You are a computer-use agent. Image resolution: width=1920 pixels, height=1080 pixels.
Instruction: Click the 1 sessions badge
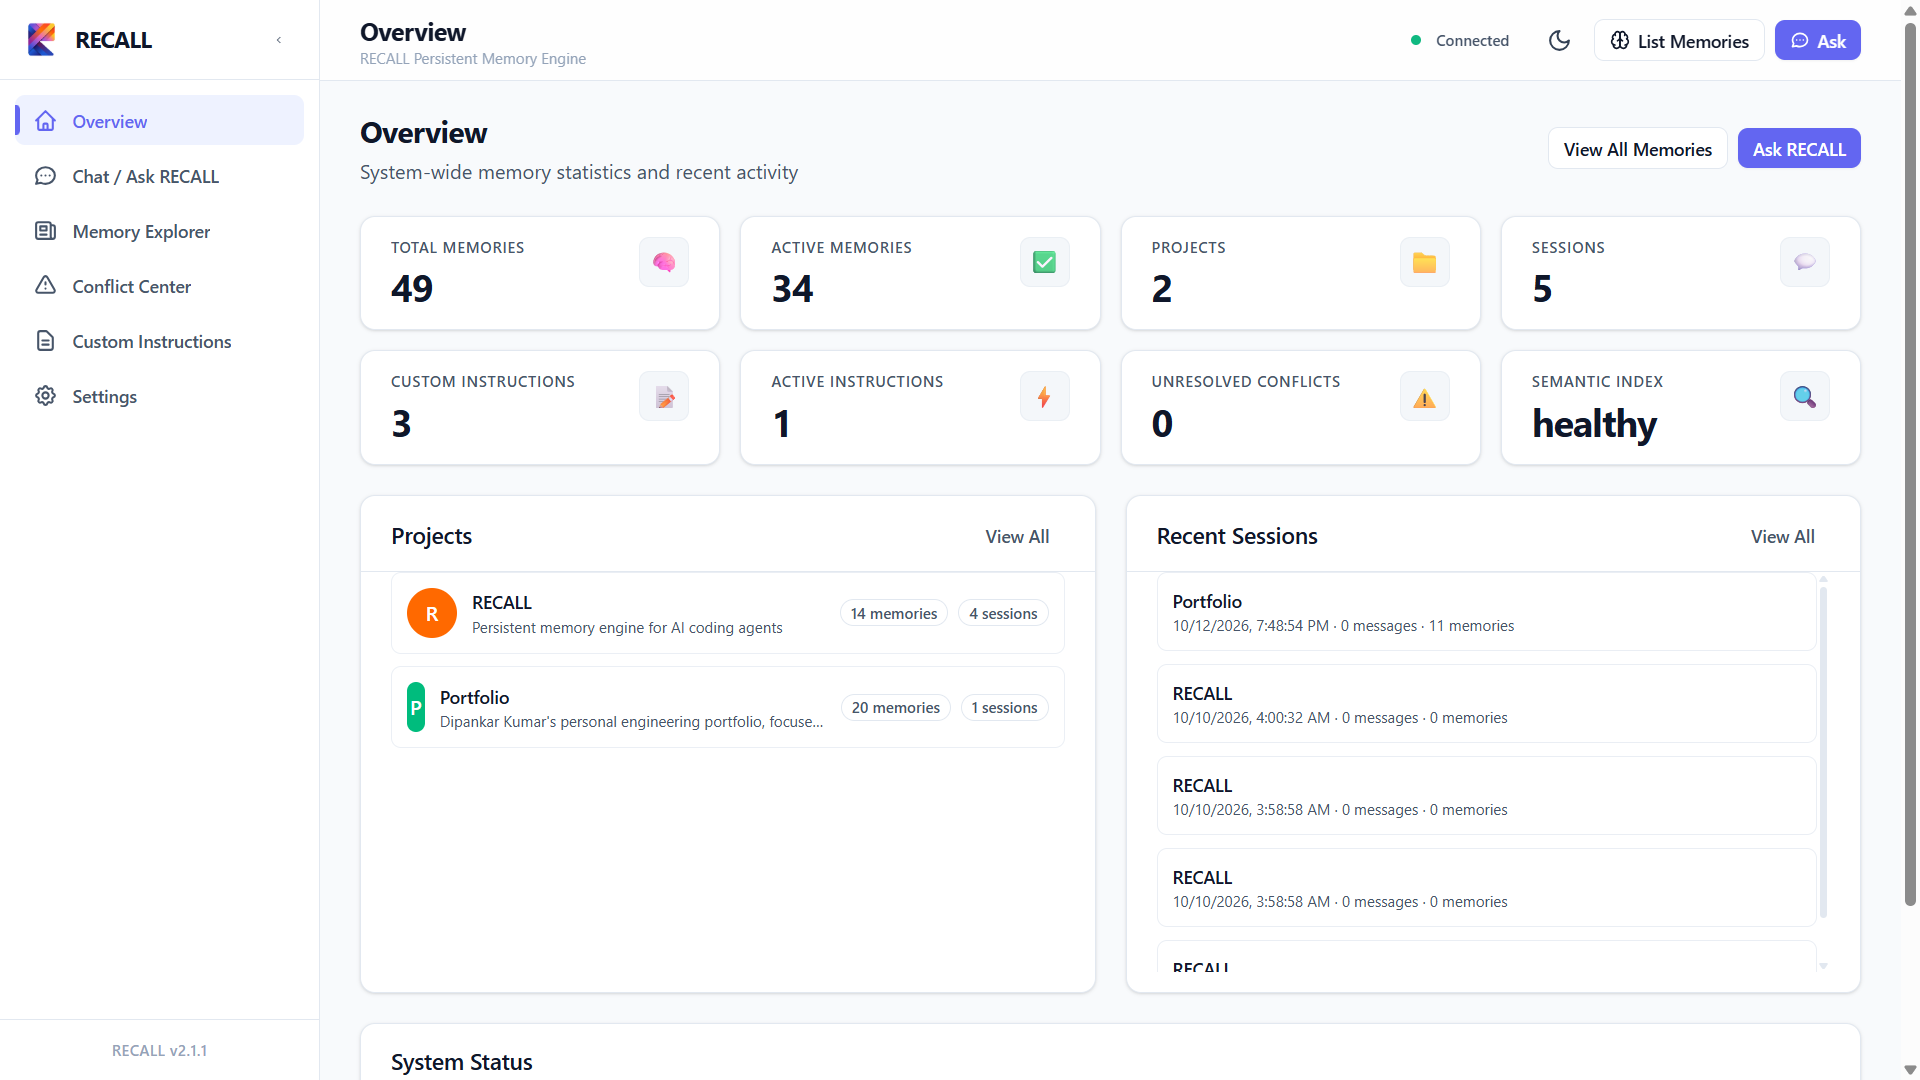(1004, 708)
